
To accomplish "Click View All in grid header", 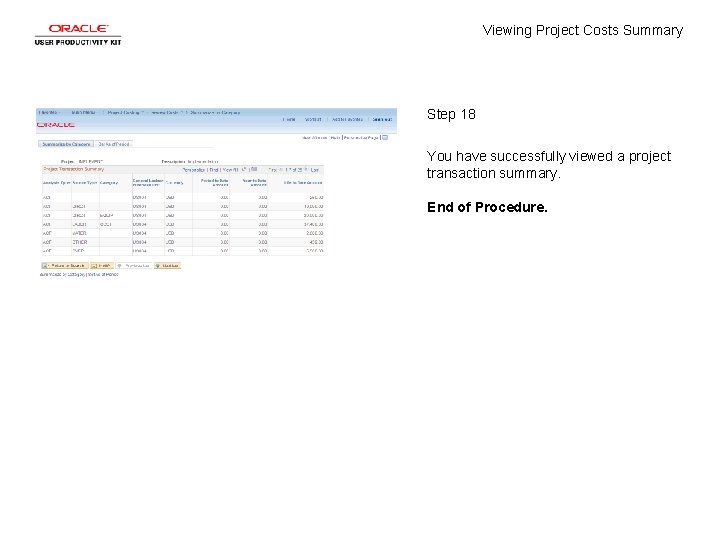I will click(x=231, y=170).
